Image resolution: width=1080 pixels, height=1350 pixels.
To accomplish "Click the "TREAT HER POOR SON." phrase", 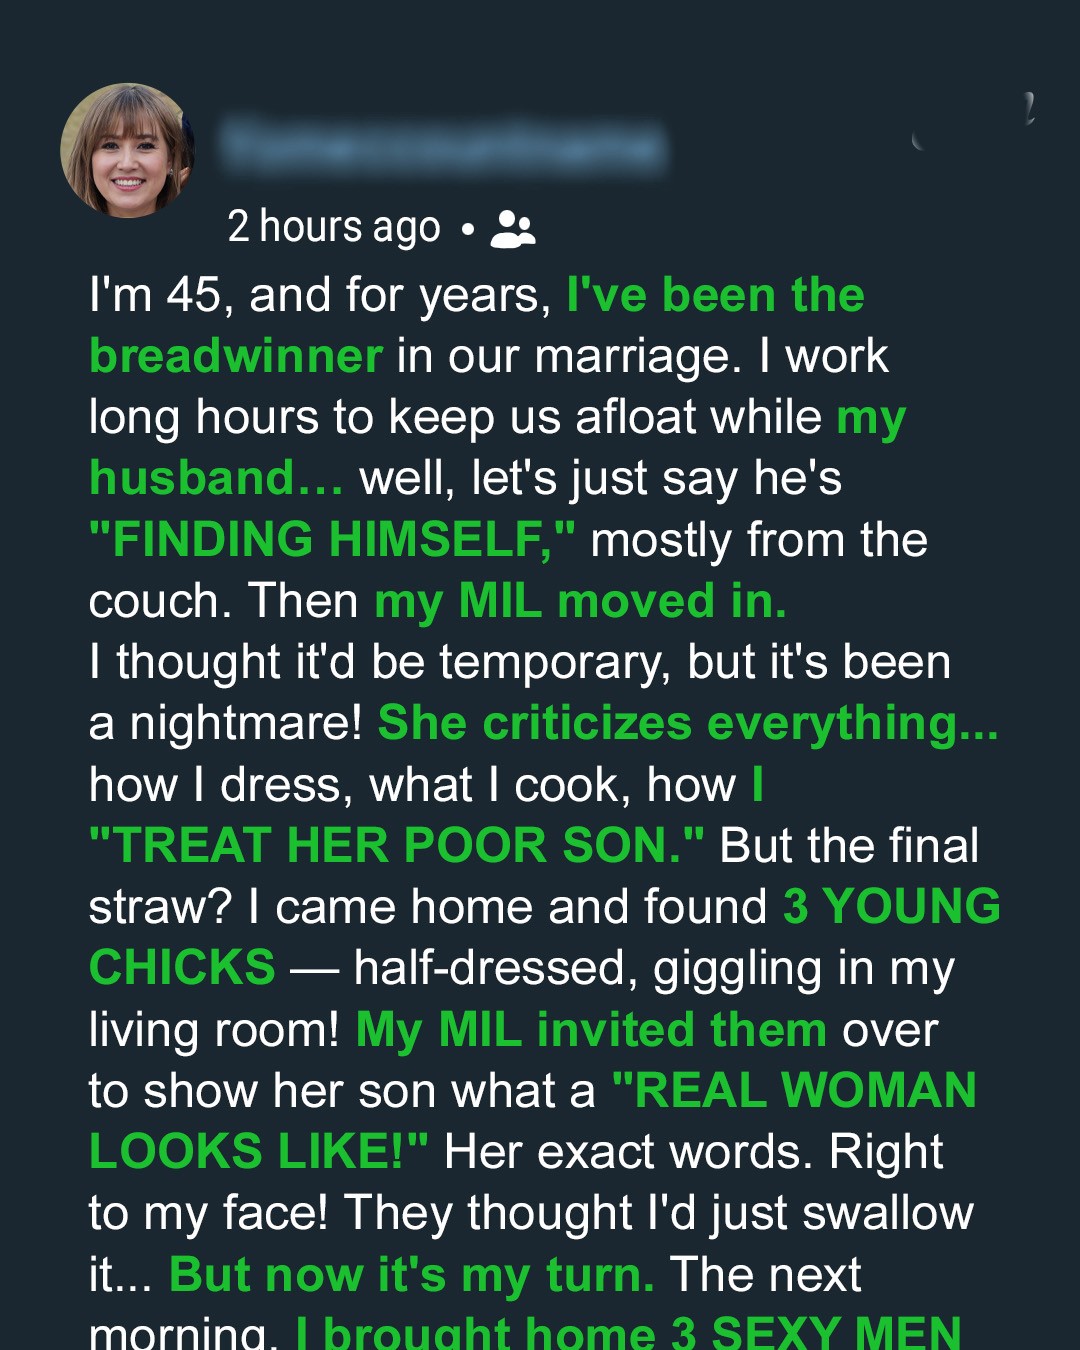I will tap(396, 846).
